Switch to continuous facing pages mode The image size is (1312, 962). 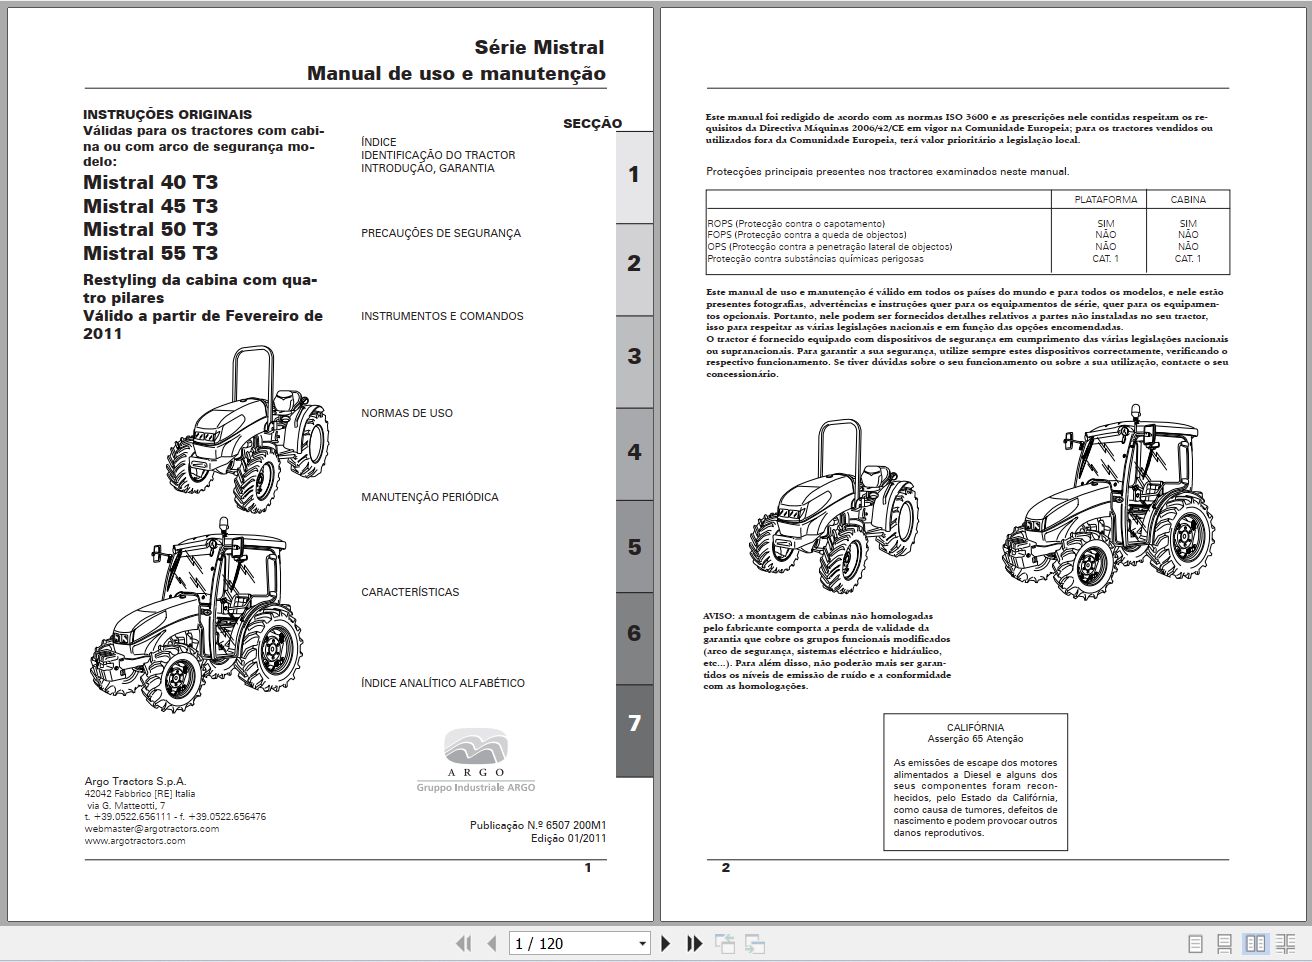pos(1287,943)
